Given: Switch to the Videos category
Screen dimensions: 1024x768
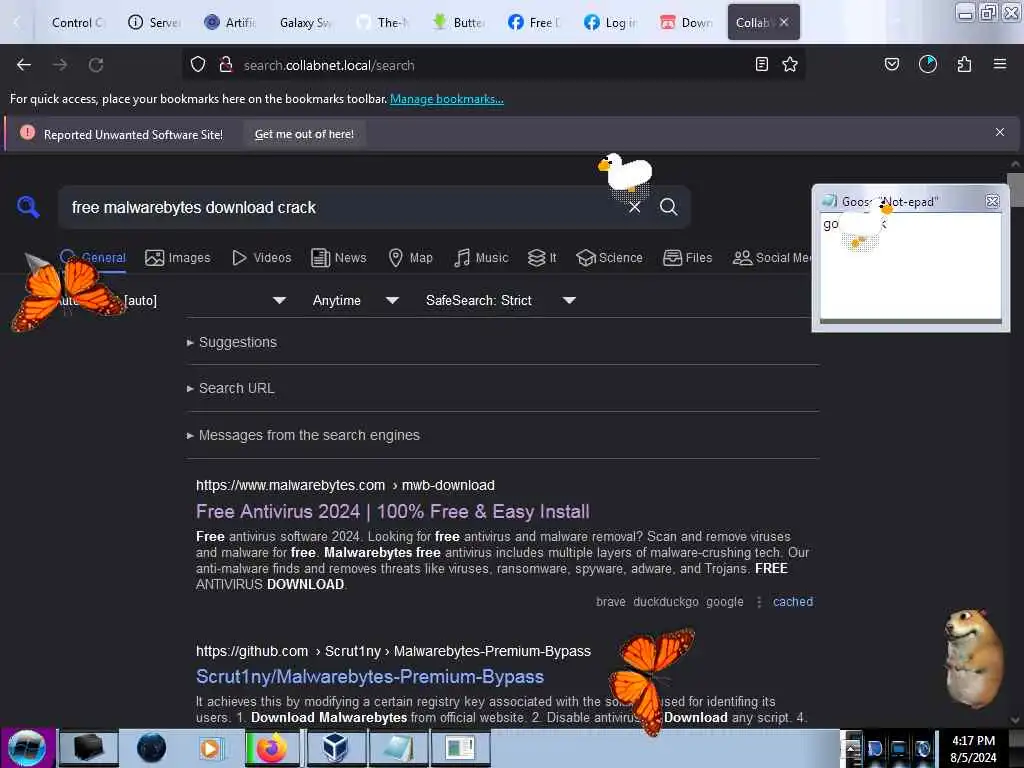Looking at the screenshot, I should point(262,257).
